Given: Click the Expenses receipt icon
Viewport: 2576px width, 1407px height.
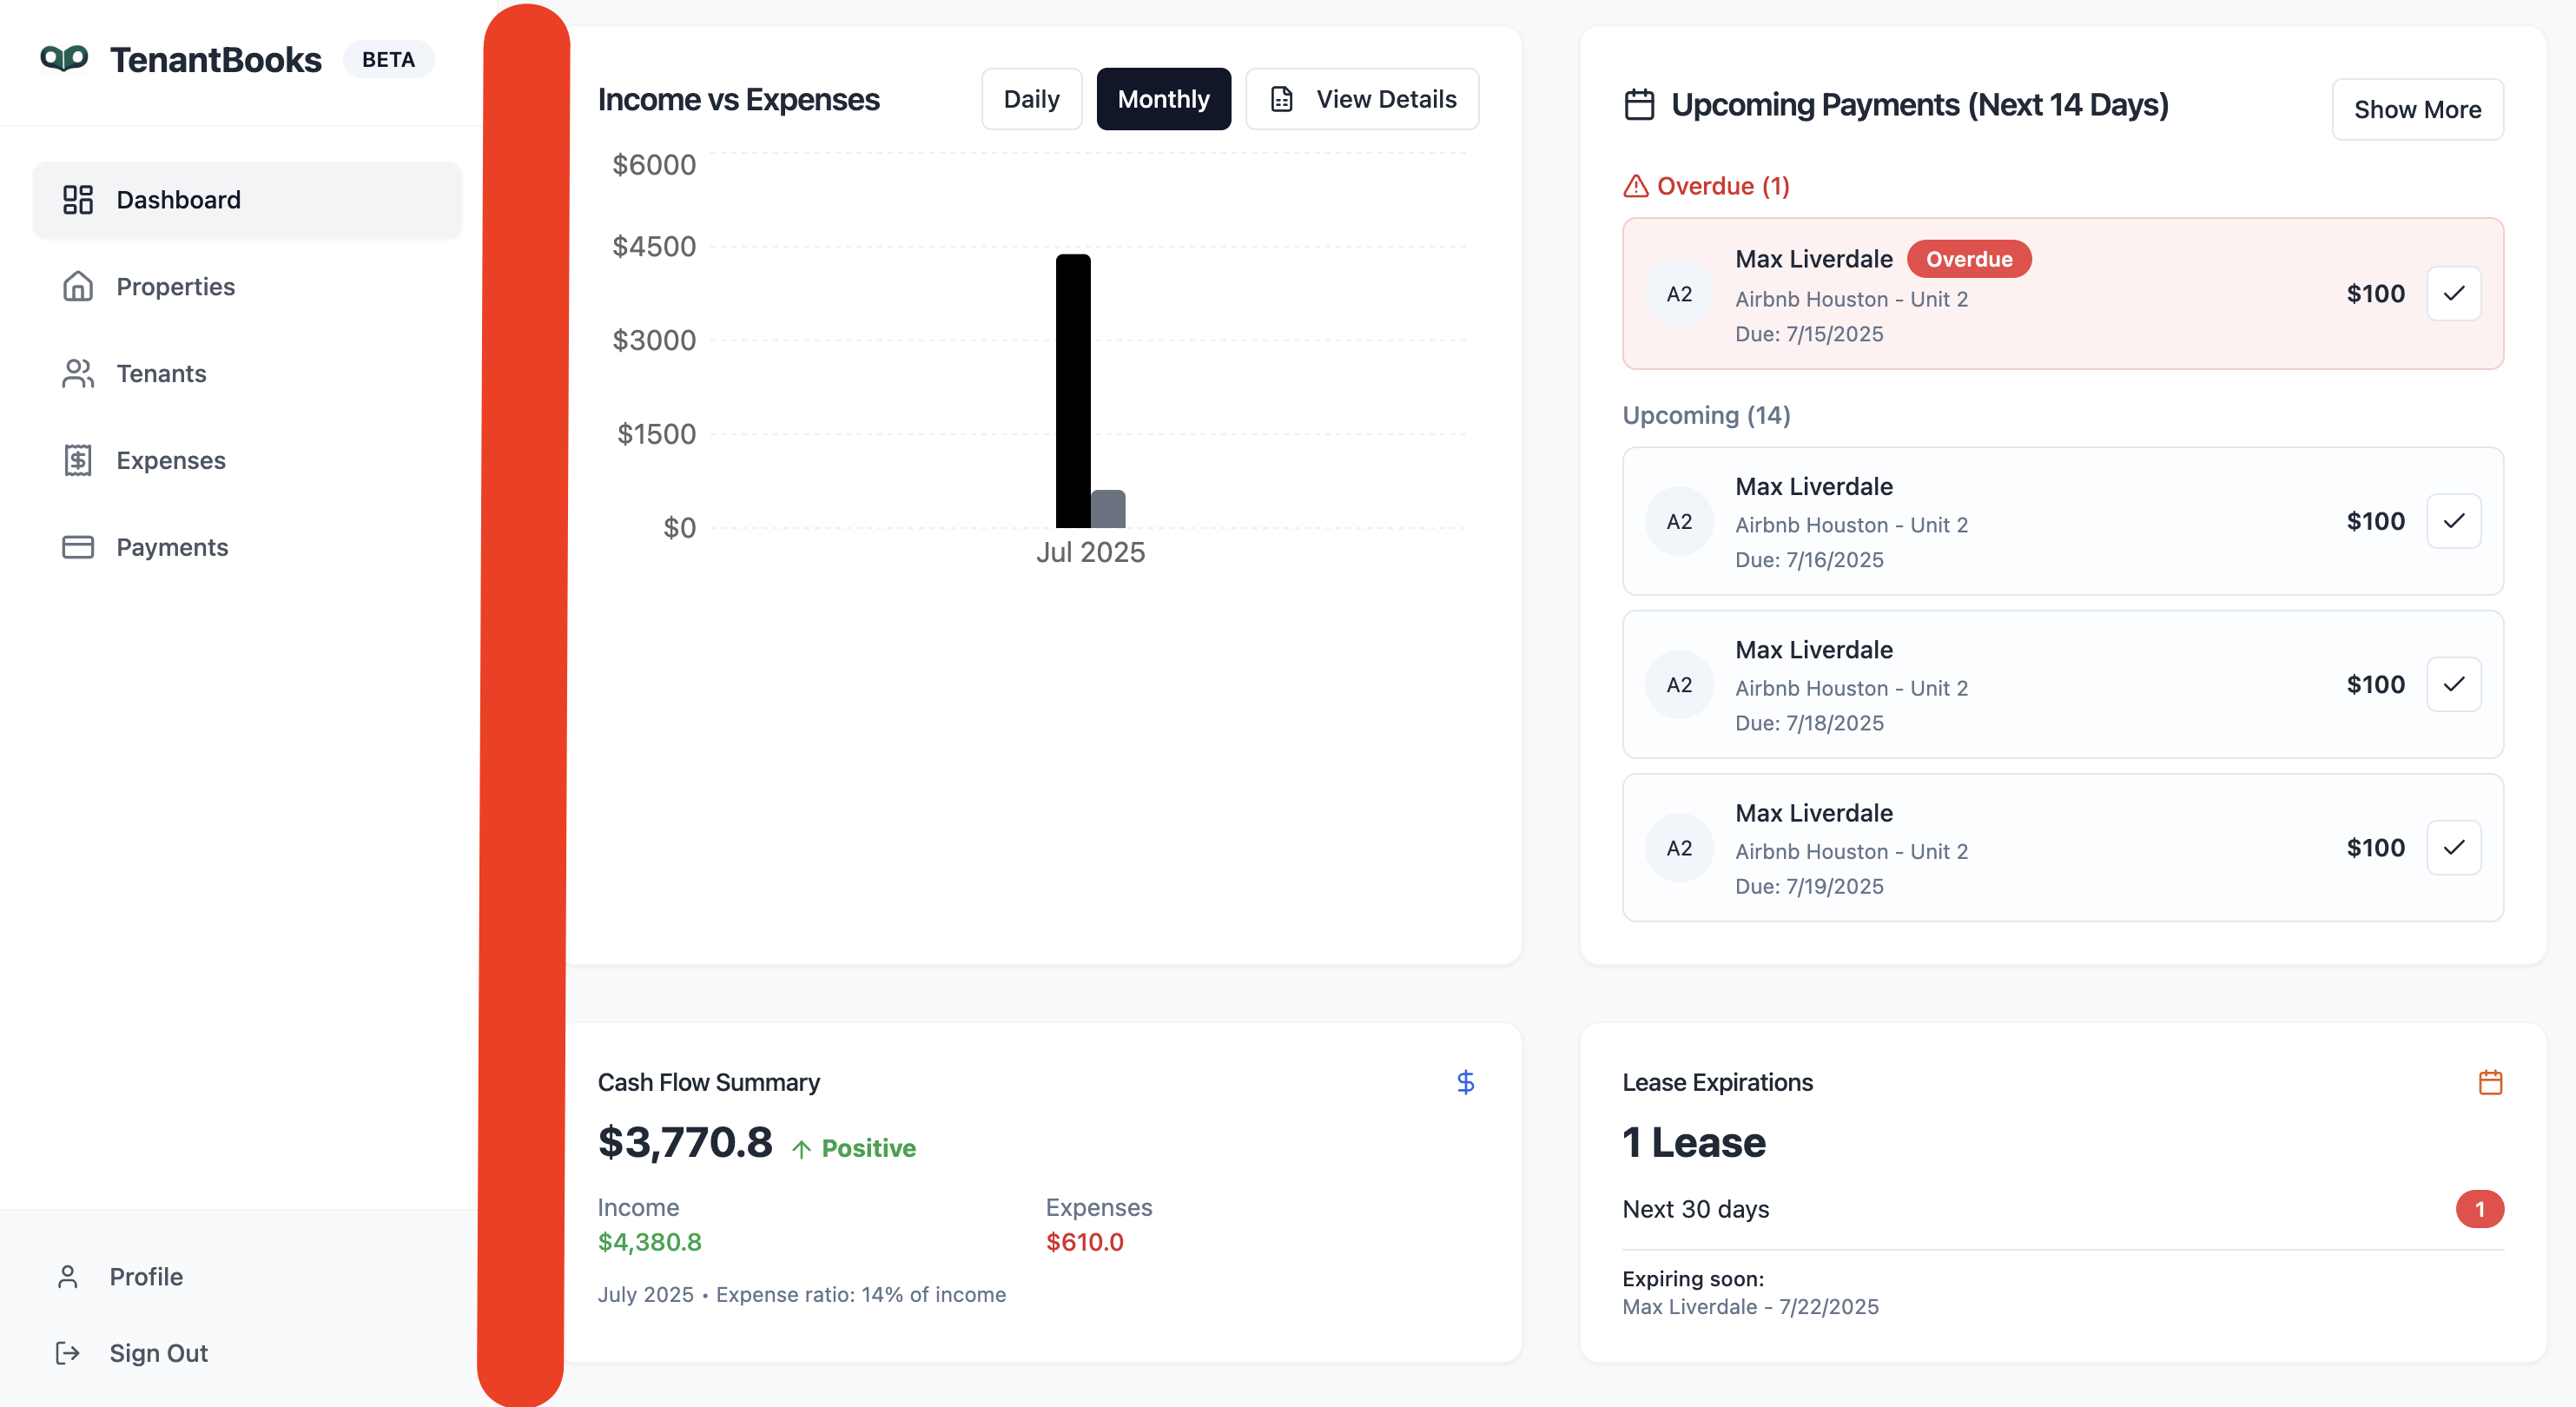Looking at the screenshot, I should (x=78, y=461).
